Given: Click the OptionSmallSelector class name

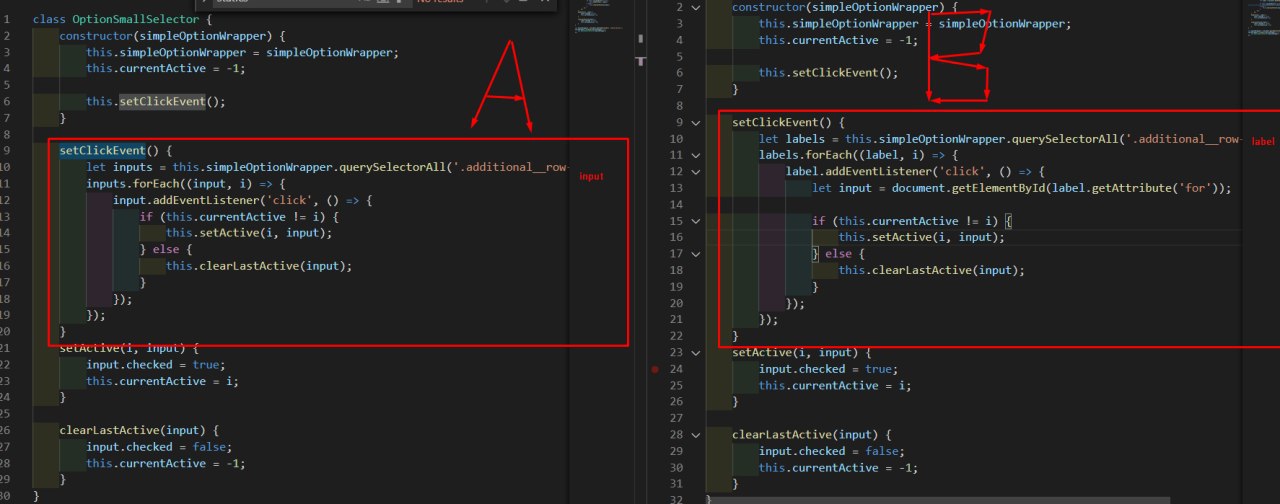Looking at the screenshot, I should tap(135, 19).
